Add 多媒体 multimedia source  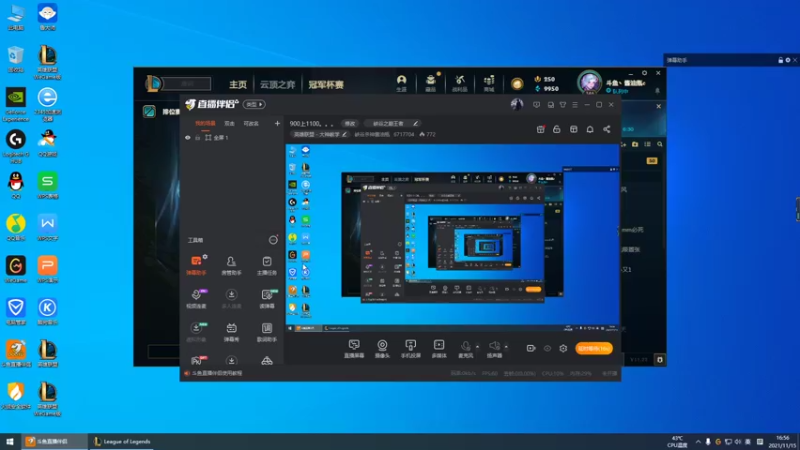coord(439,349)
